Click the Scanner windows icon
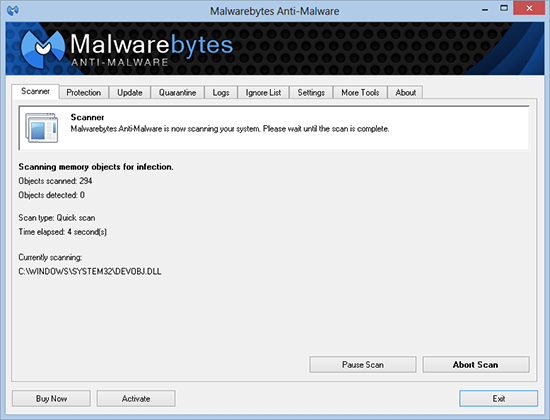550x420 pixels. pos(42,128)
